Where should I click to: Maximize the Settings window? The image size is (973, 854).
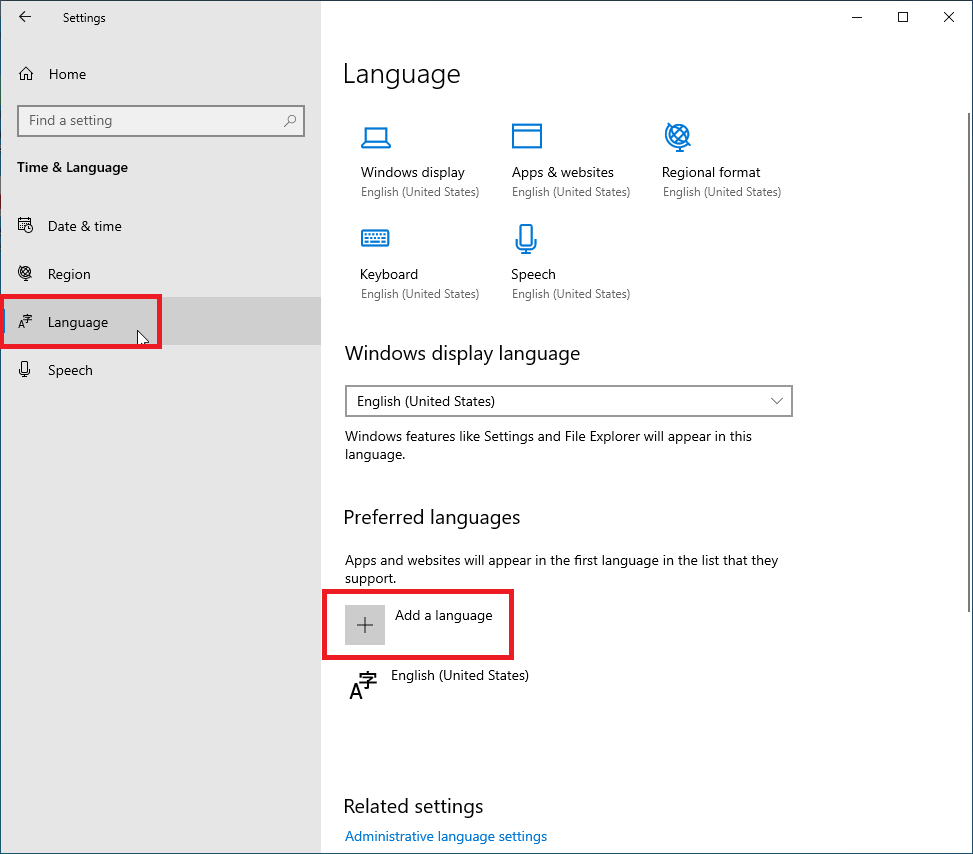pyautogui.click(x=903, y=17)
